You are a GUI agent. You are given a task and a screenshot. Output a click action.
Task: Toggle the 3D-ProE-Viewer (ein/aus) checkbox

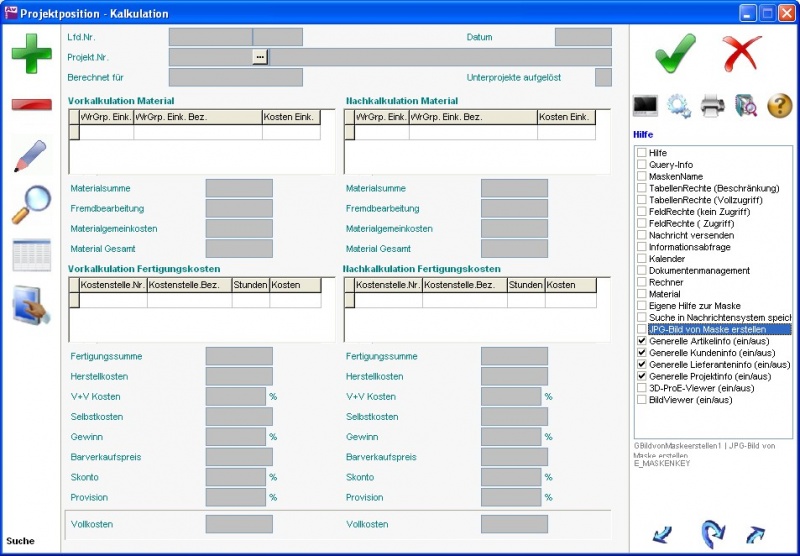(x=641, y=388)
